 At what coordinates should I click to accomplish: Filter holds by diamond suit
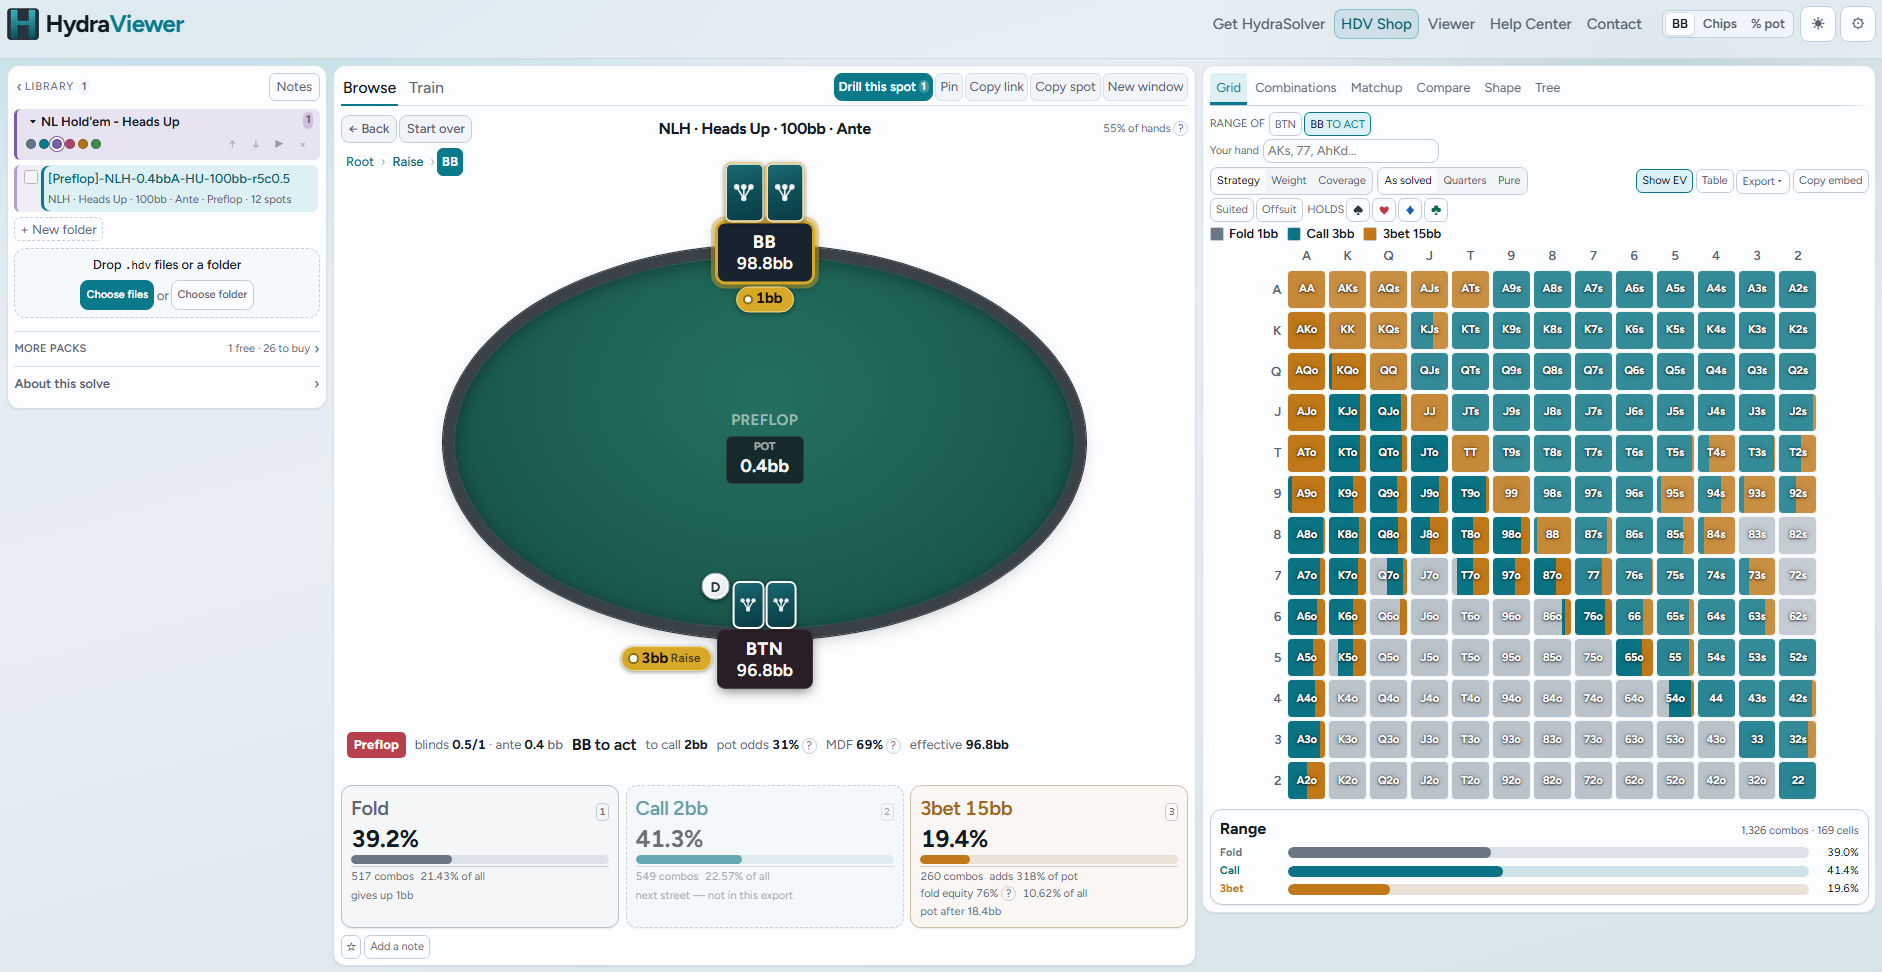1410,210
